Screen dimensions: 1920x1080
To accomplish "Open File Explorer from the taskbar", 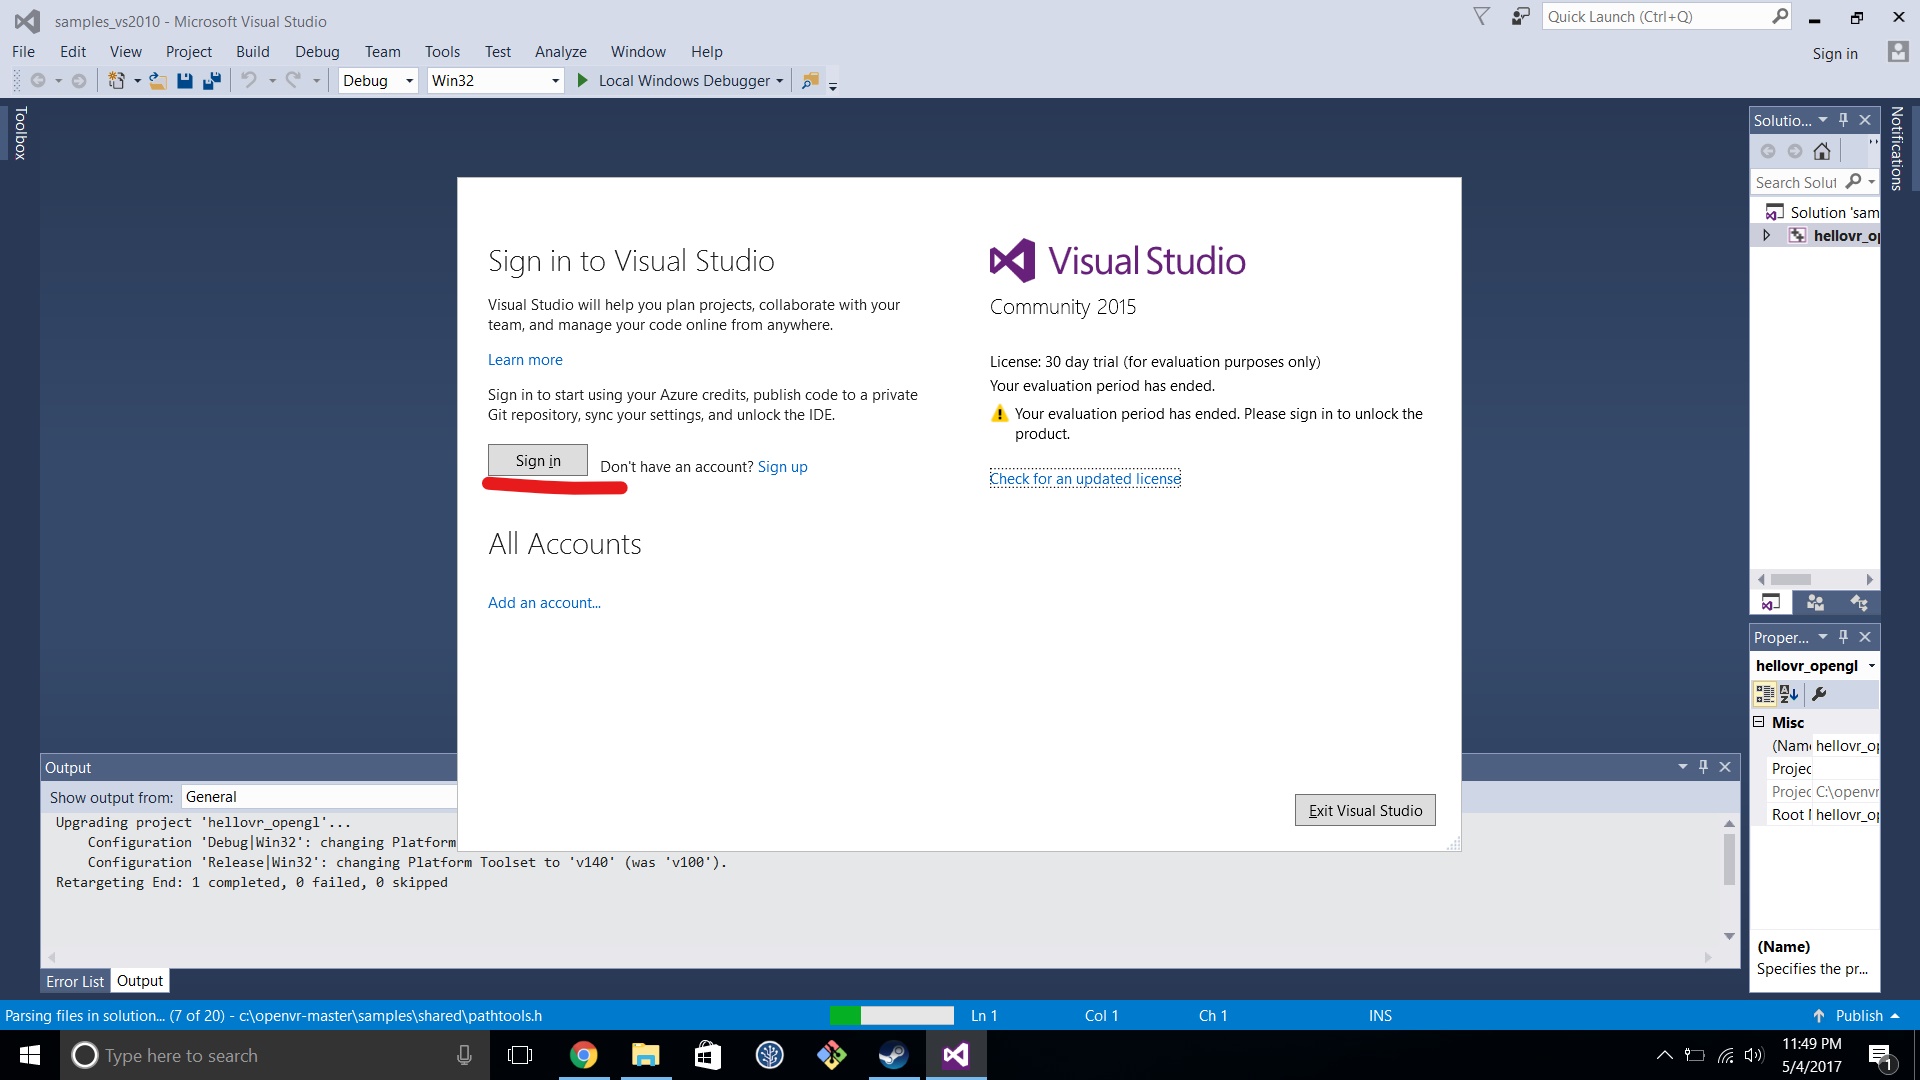I will 645,1055.
